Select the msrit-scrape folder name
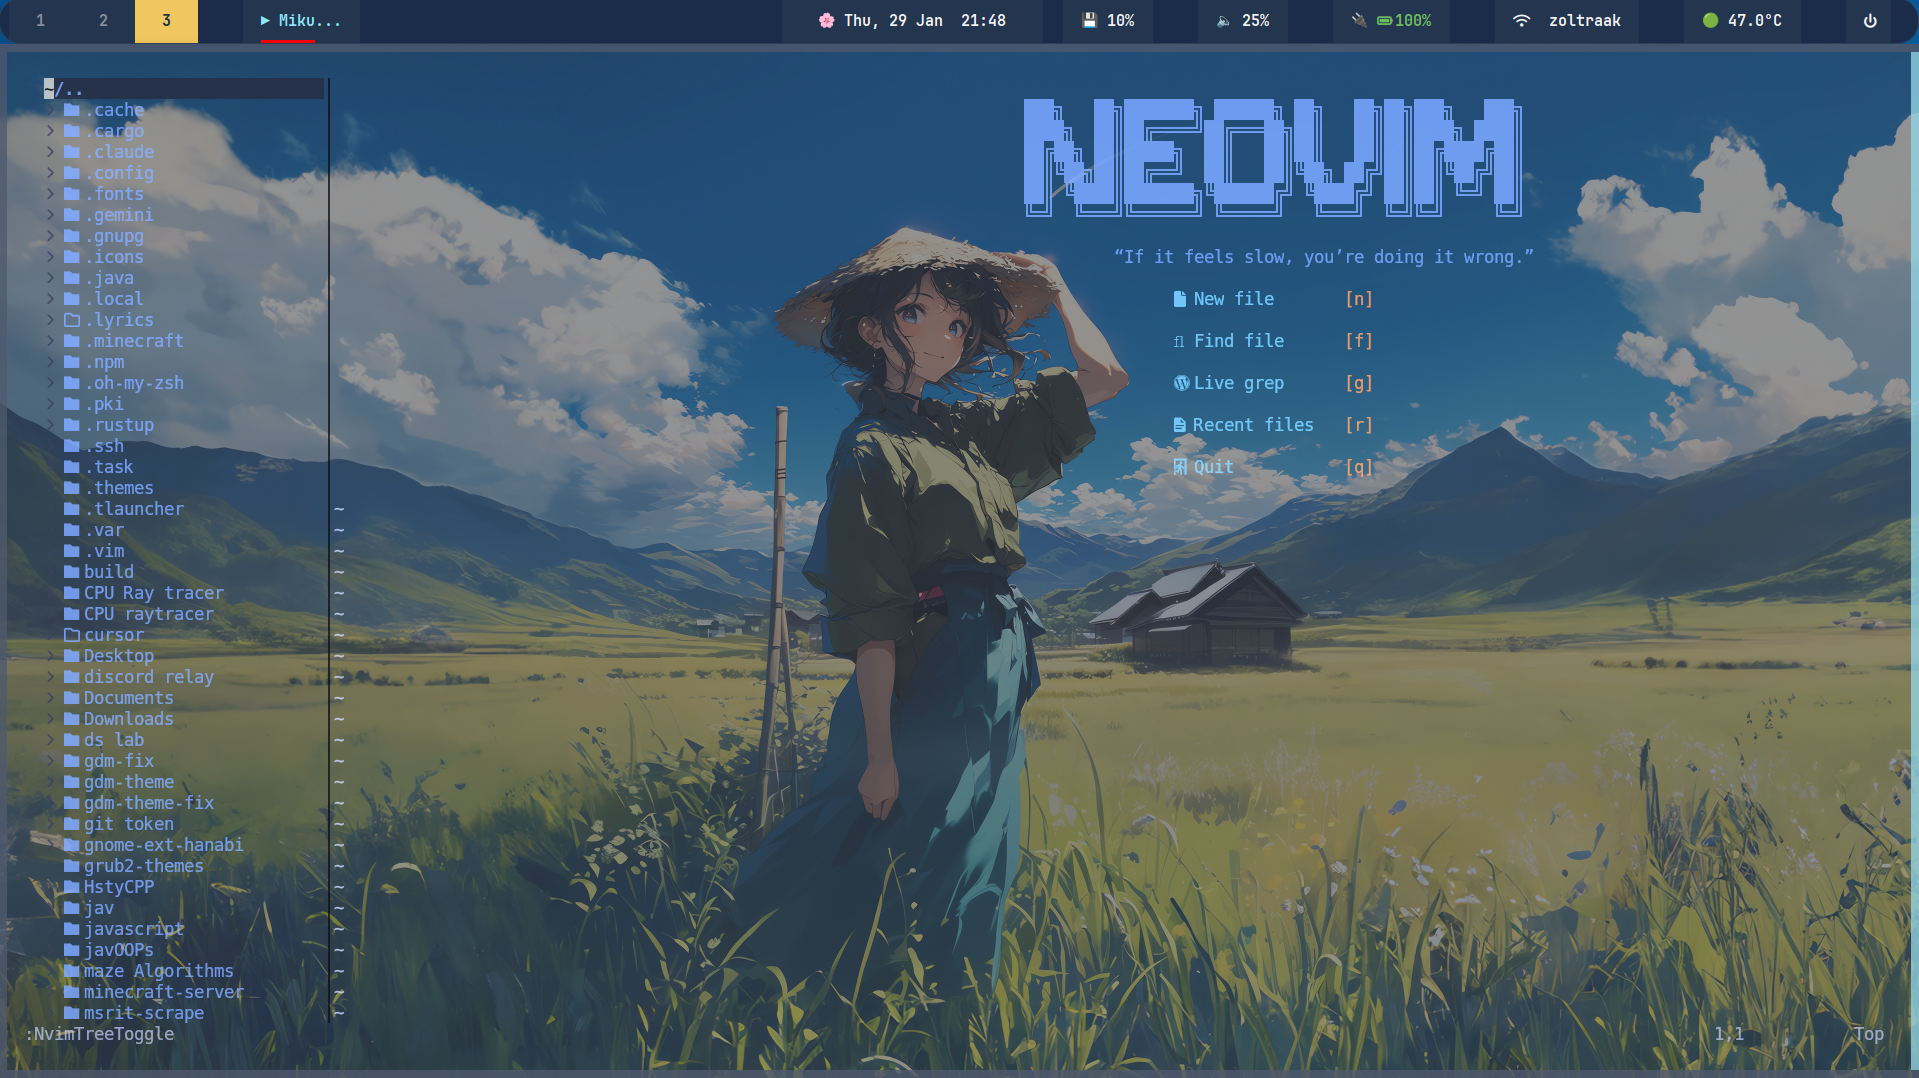The height and width of the screenshot is (1078, 1919). click(x=144, y=1013)
